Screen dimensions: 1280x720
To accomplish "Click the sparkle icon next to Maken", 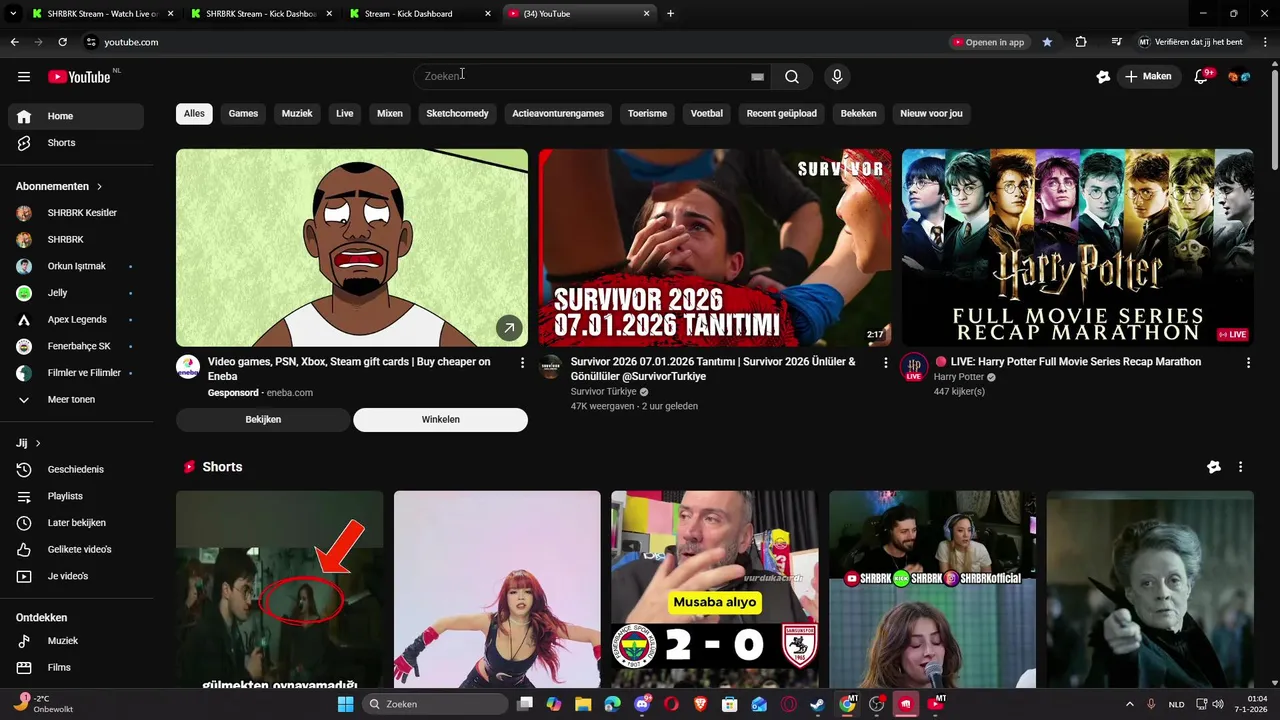I will 1103,77.
